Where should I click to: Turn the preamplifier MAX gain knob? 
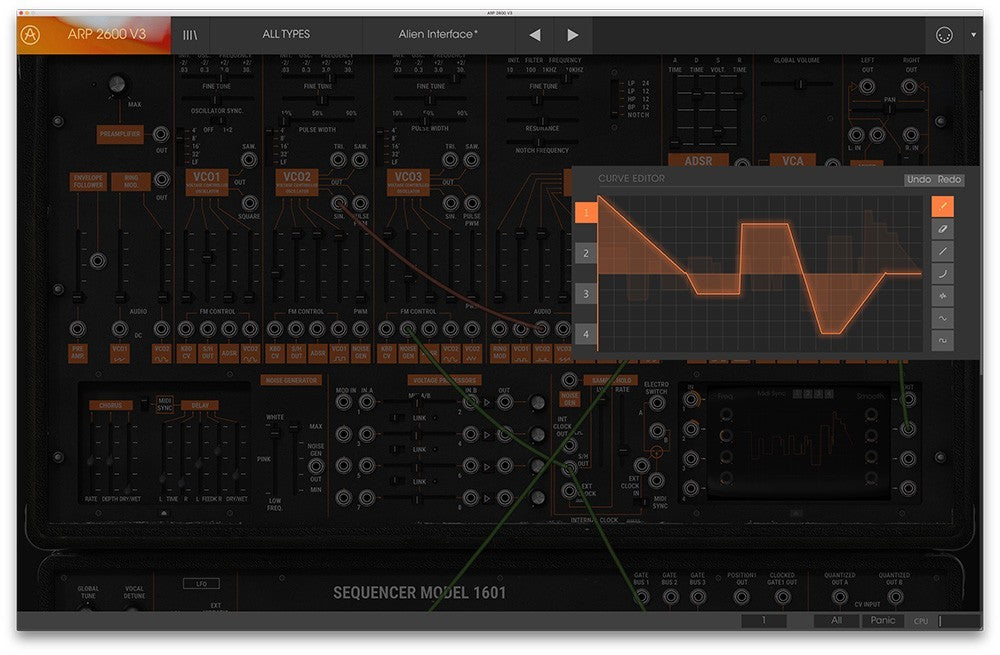pyautogui.click(x=117, y=84)
